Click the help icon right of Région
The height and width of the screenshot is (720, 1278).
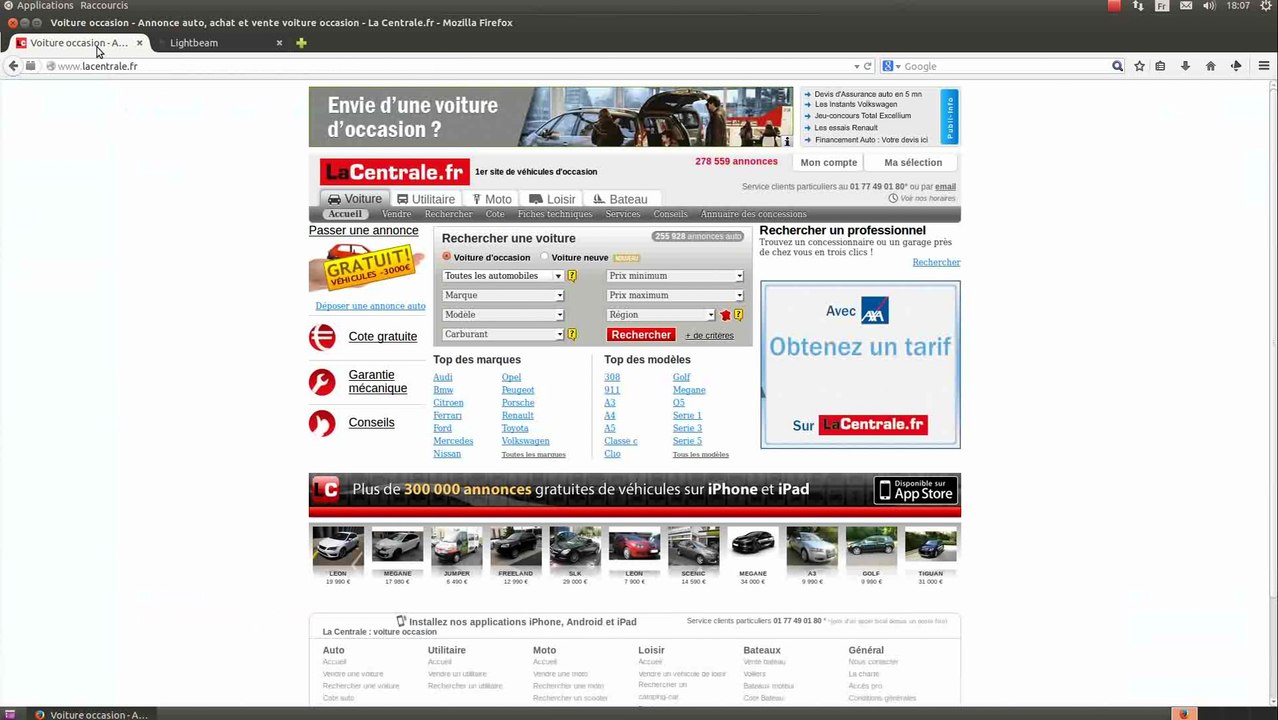click(738, 315)
